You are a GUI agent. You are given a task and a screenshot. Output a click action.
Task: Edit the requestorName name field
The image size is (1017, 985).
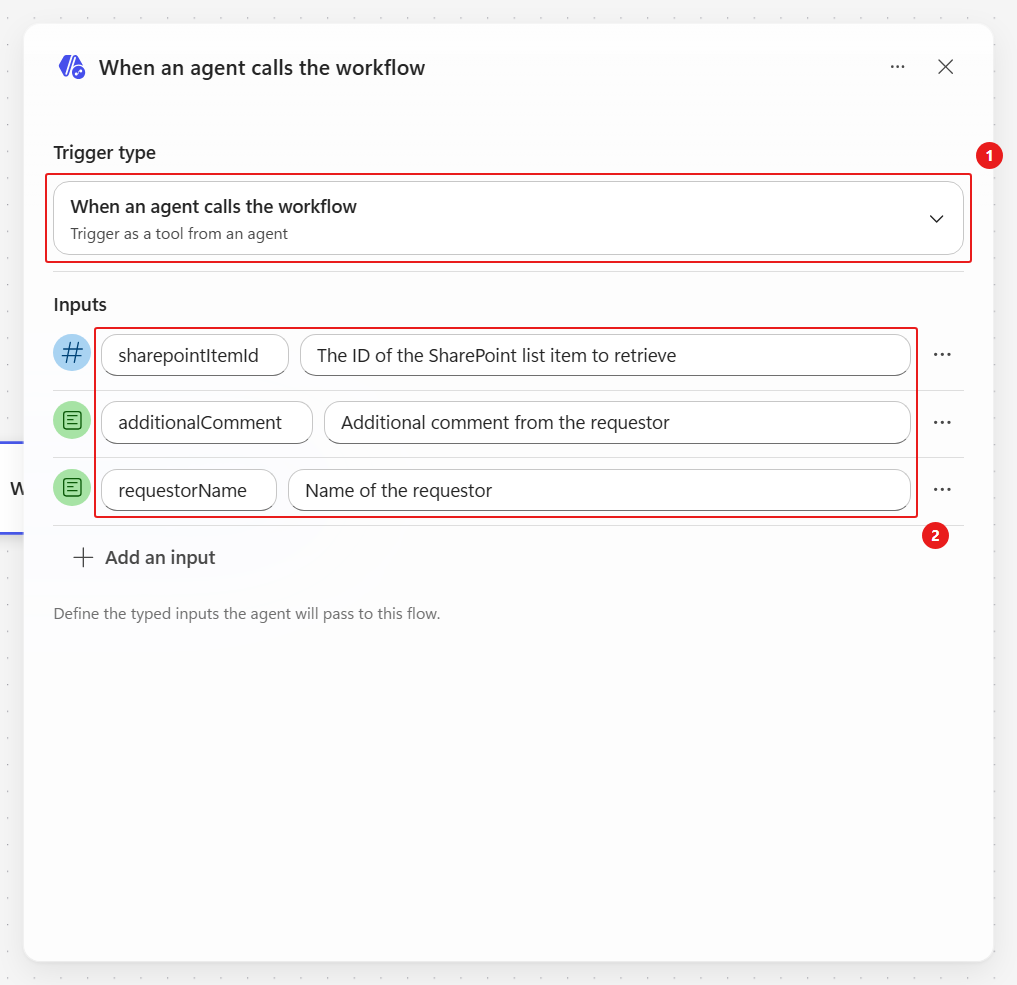coord(189,490)
